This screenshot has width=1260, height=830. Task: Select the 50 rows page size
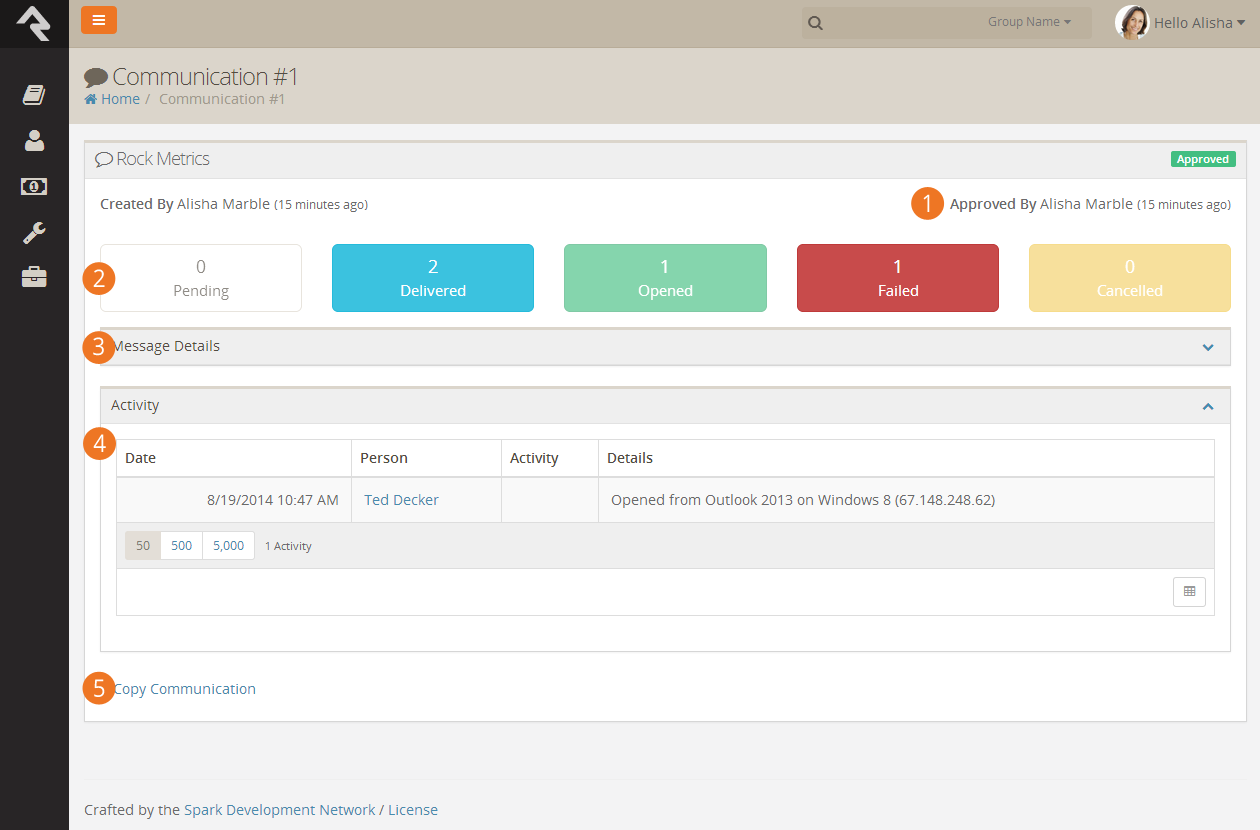coord(143,546)
